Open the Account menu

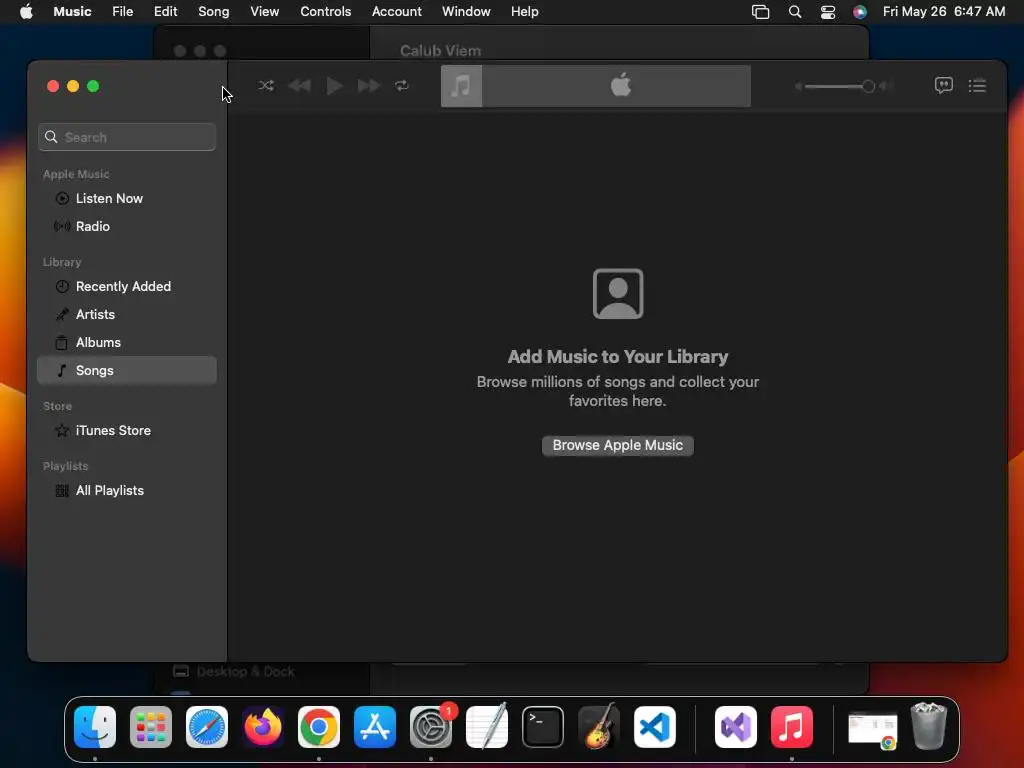point(396,12)
